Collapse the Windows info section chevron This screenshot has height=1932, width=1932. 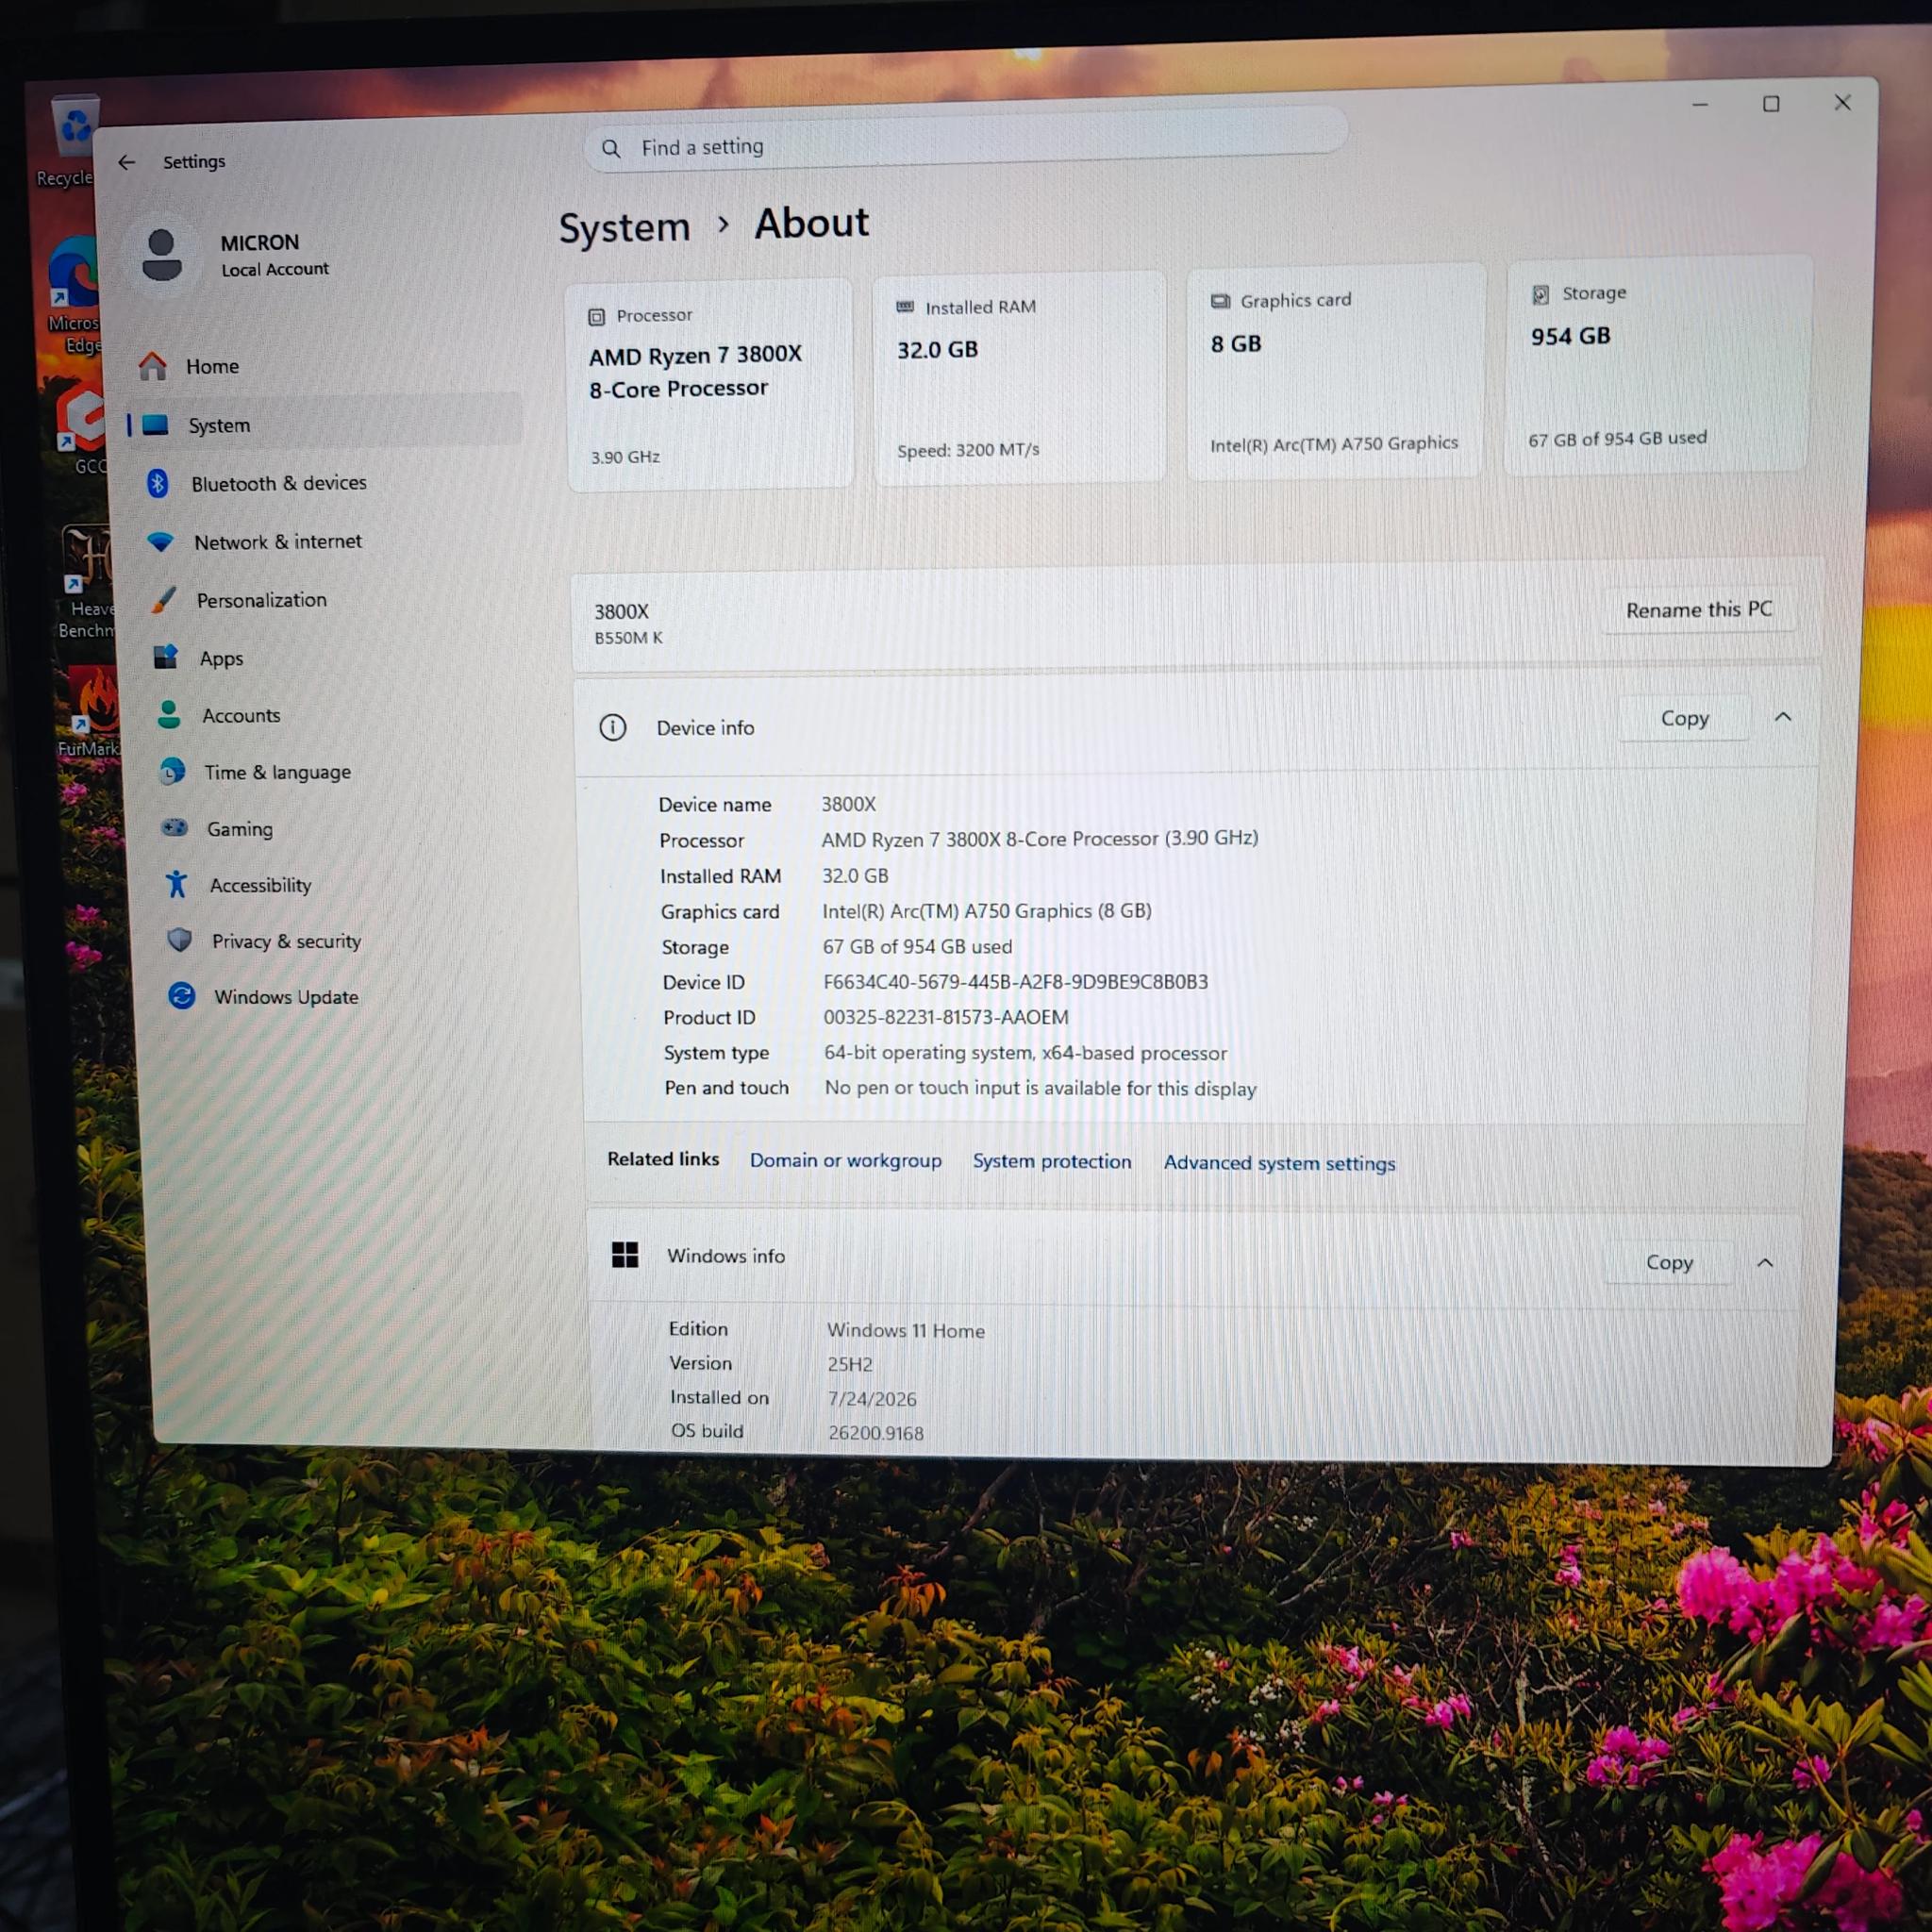click(1765, 1263)
